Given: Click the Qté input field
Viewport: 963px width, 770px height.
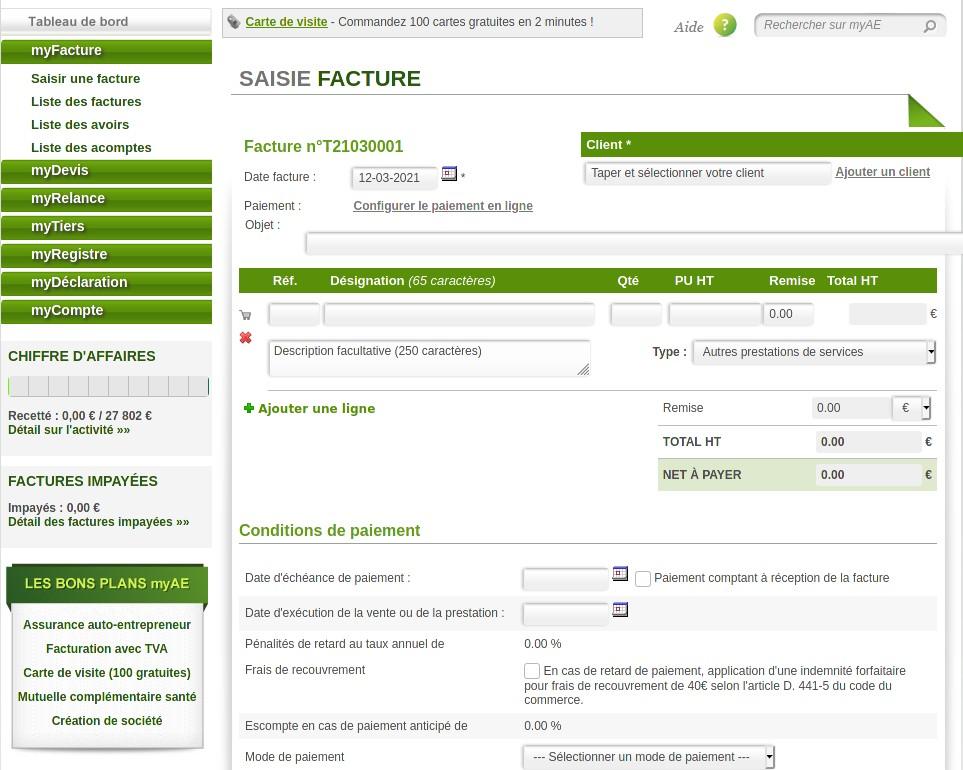Looking at the screenshot, I should click(x=636, y=314).
